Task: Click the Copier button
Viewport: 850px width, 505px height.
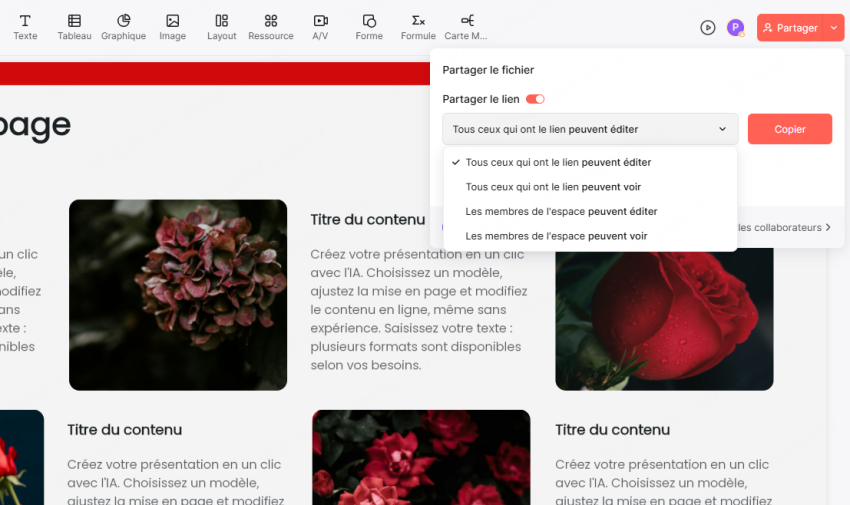Action: click(x=789, y=129)
